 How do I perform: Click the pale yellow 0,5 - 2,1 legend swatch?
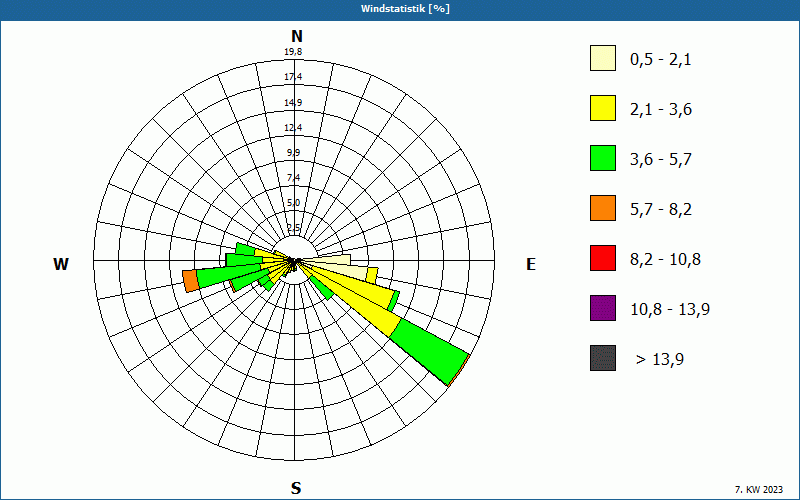603,58
